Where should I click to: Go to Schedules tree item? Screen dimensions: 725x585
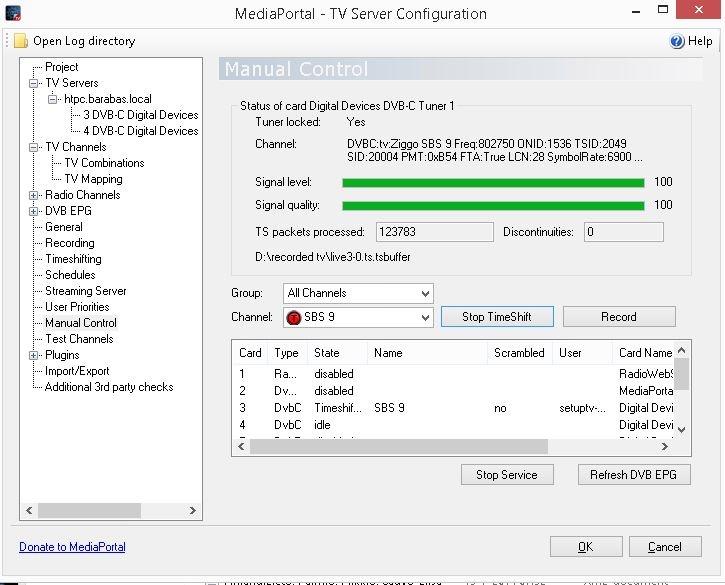[70, 275]
